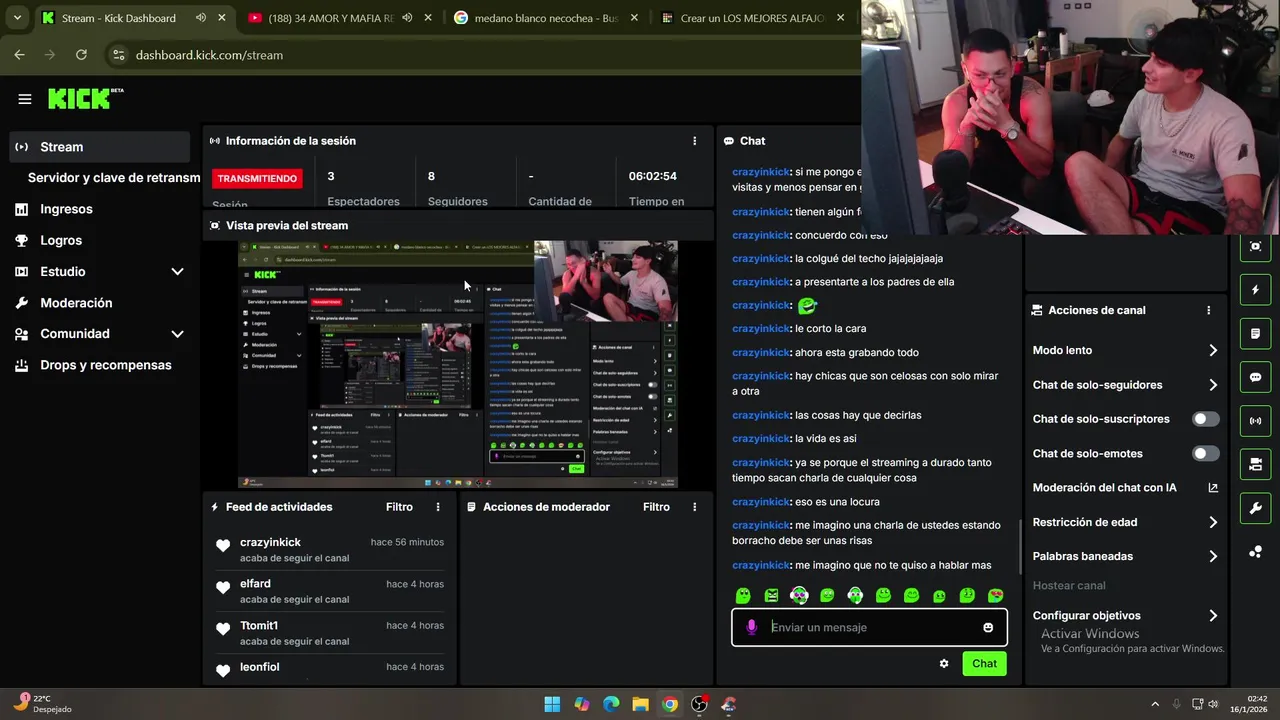Click crazyinkick username in latest chat message
Viewport: 1280px width, 720px height.
pyautogui.click(x=761, y=565)
